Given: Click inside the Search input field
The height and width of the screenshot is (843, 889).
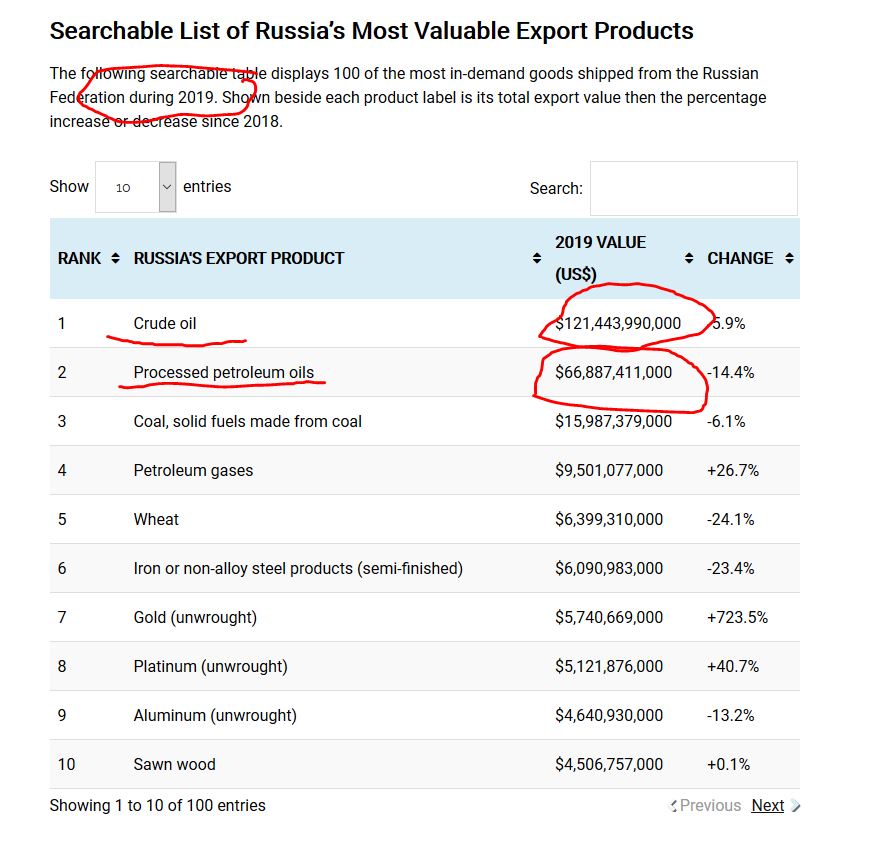Looking at the screenshot, I should click(x=693, y=188).
